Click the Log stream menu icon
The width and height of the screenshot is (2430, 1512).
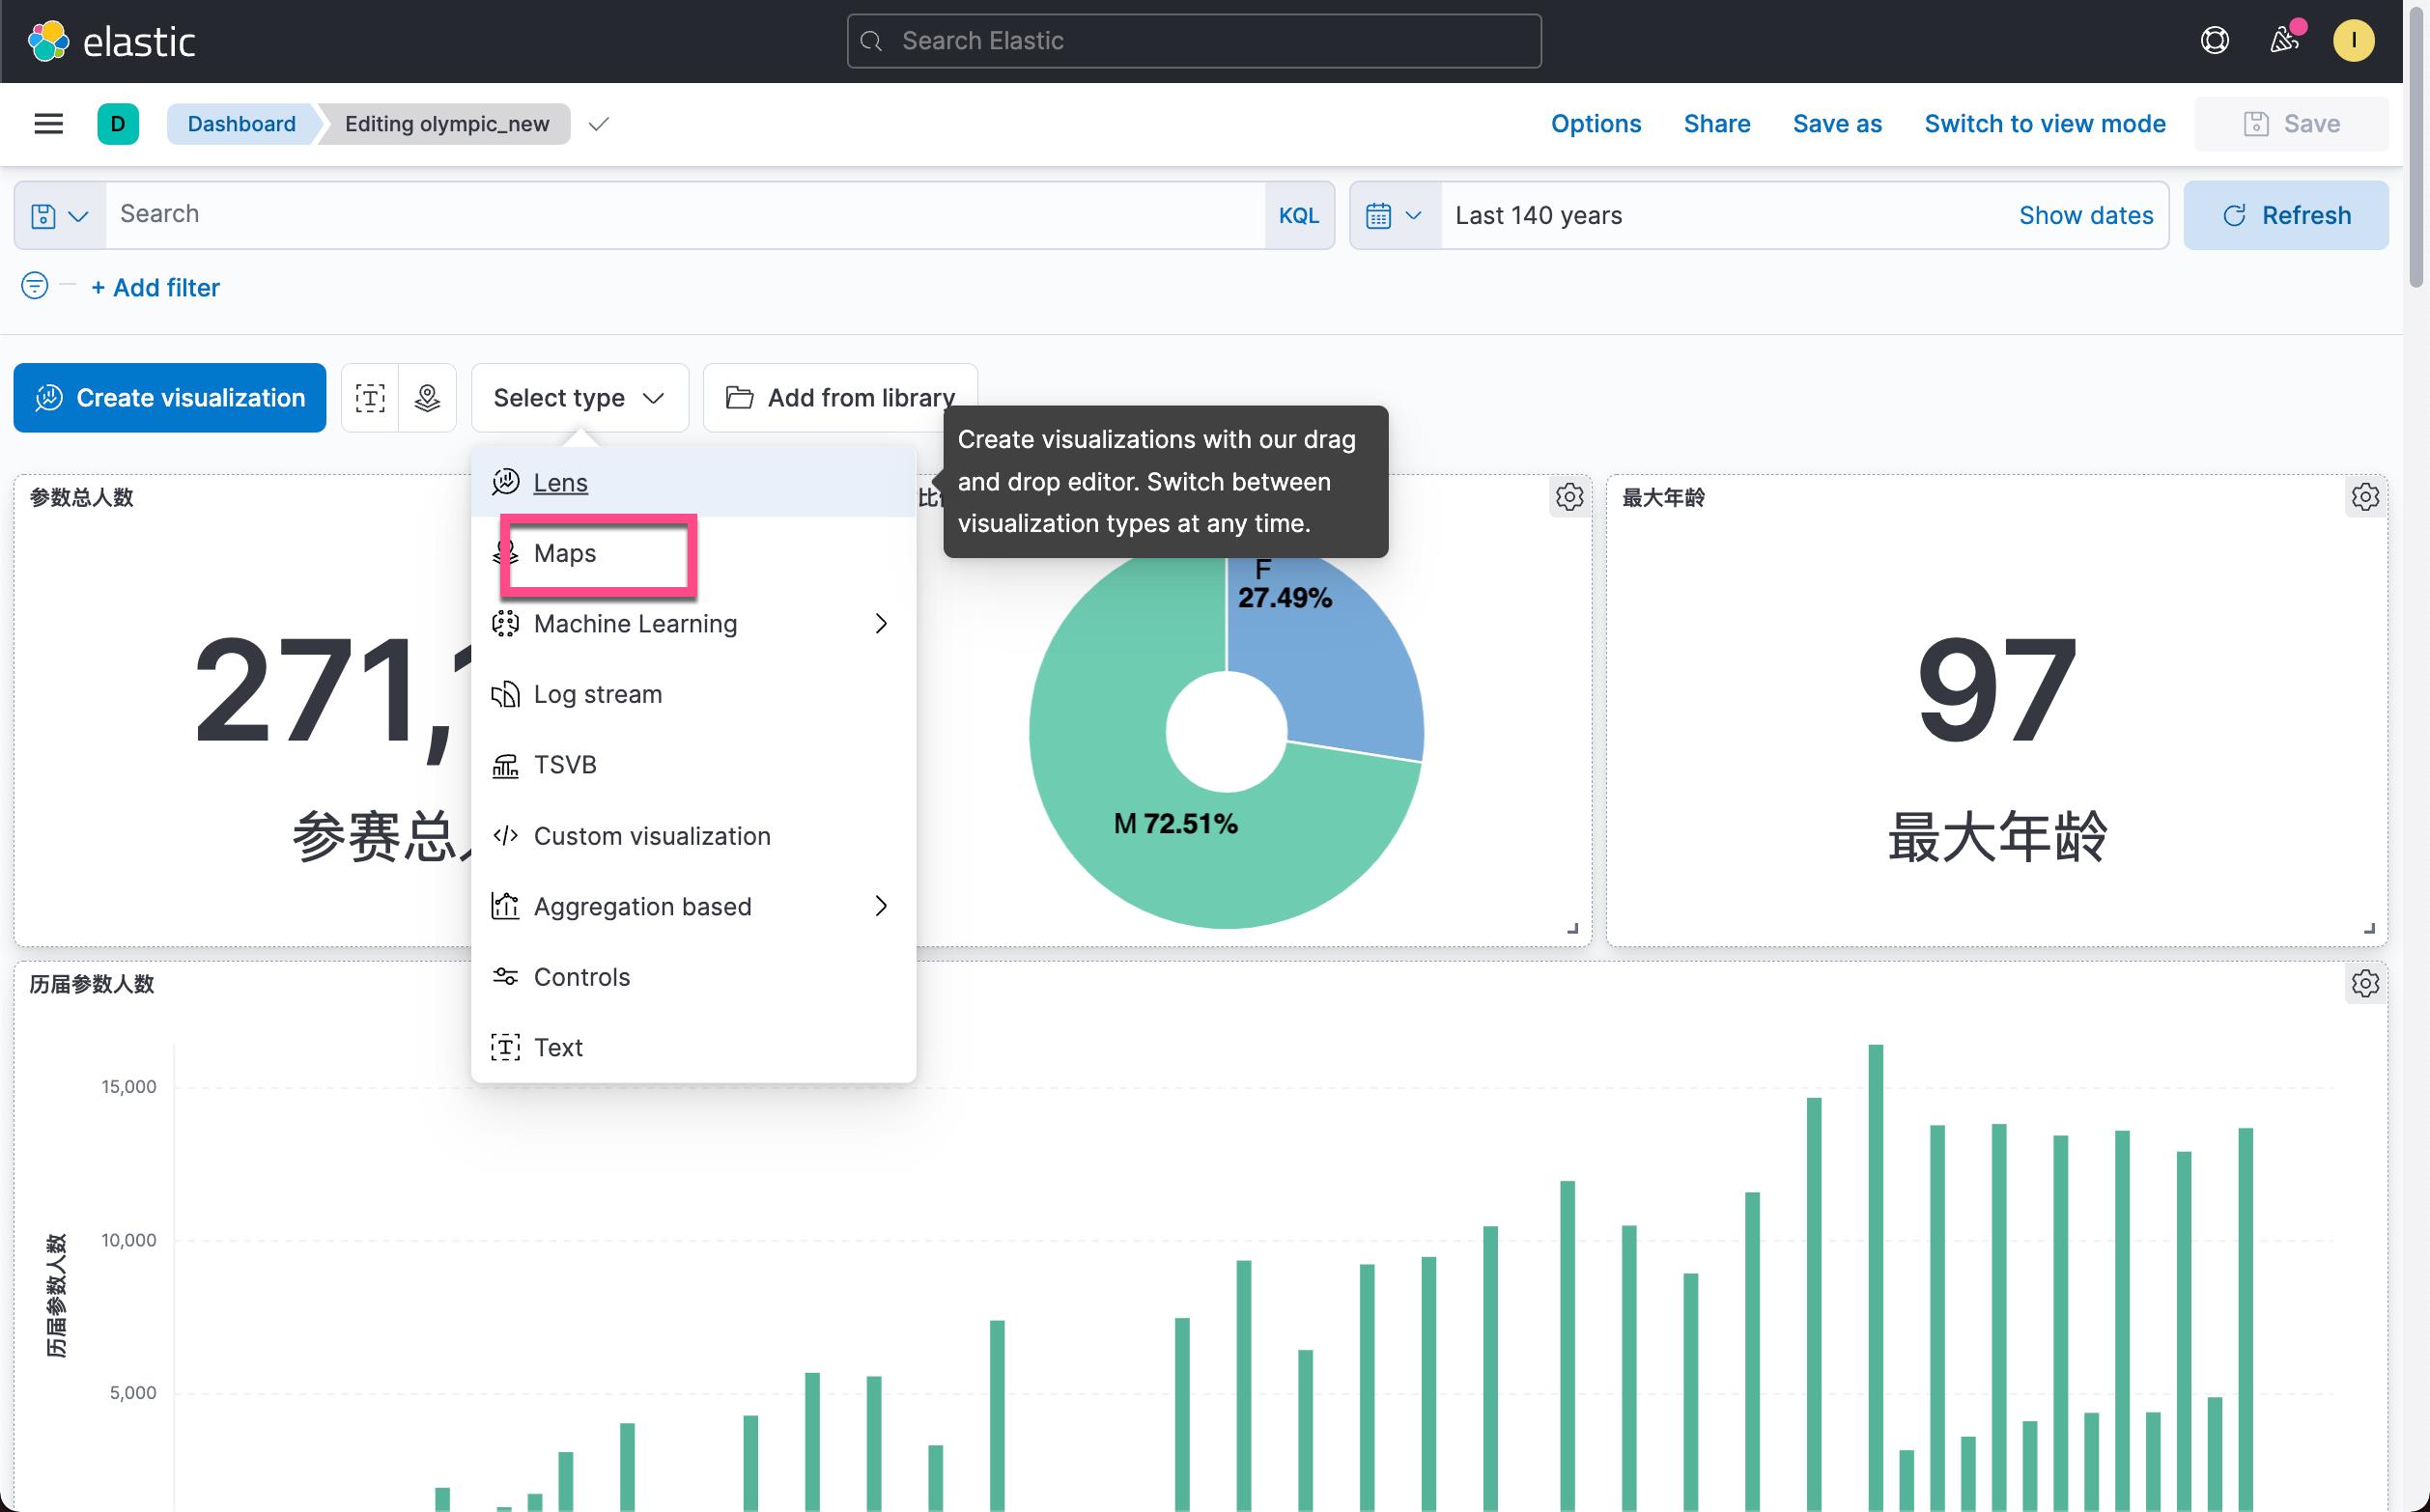click(505, 694)
